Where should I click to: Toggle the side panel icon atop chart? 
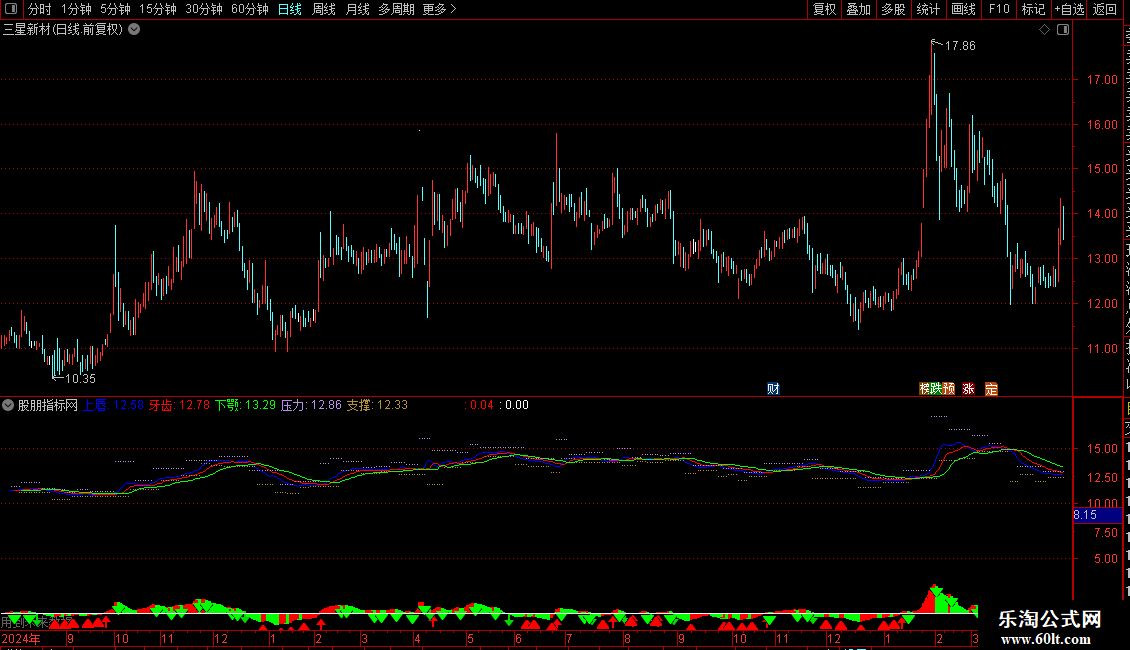click(1063, 30)
